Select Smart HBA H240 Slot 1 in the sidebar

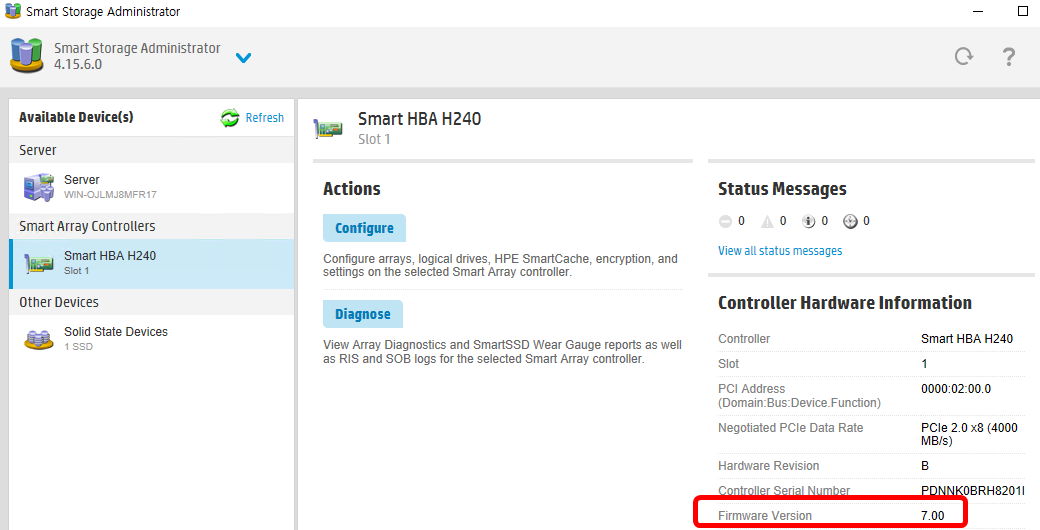pos(152,263)
